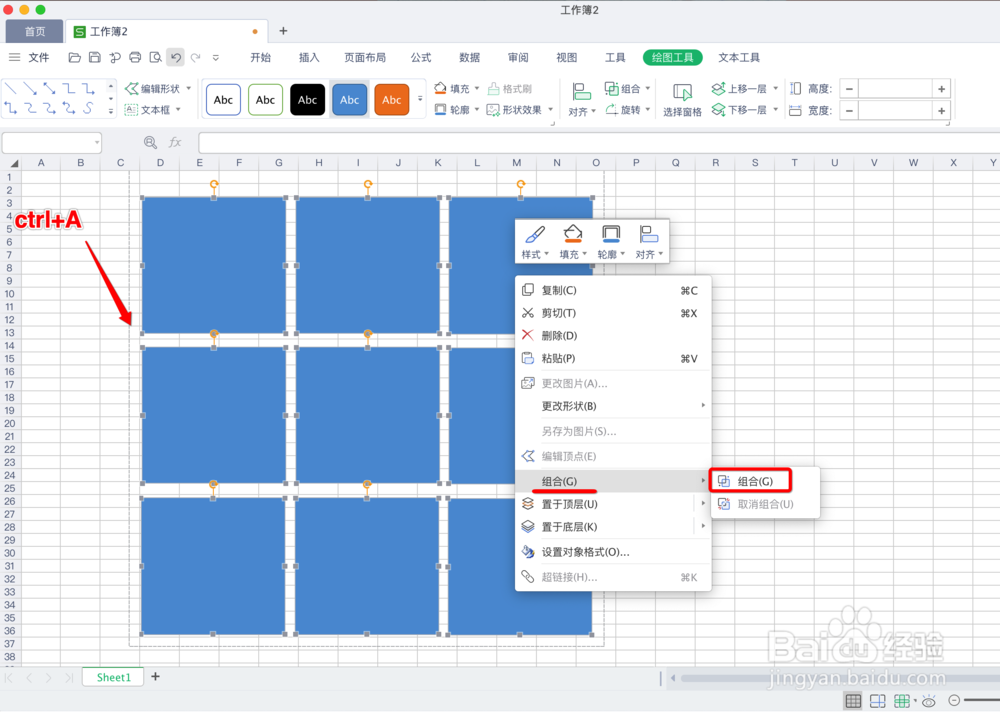Apply the white blue-outlined Abc style

[223, 100]
